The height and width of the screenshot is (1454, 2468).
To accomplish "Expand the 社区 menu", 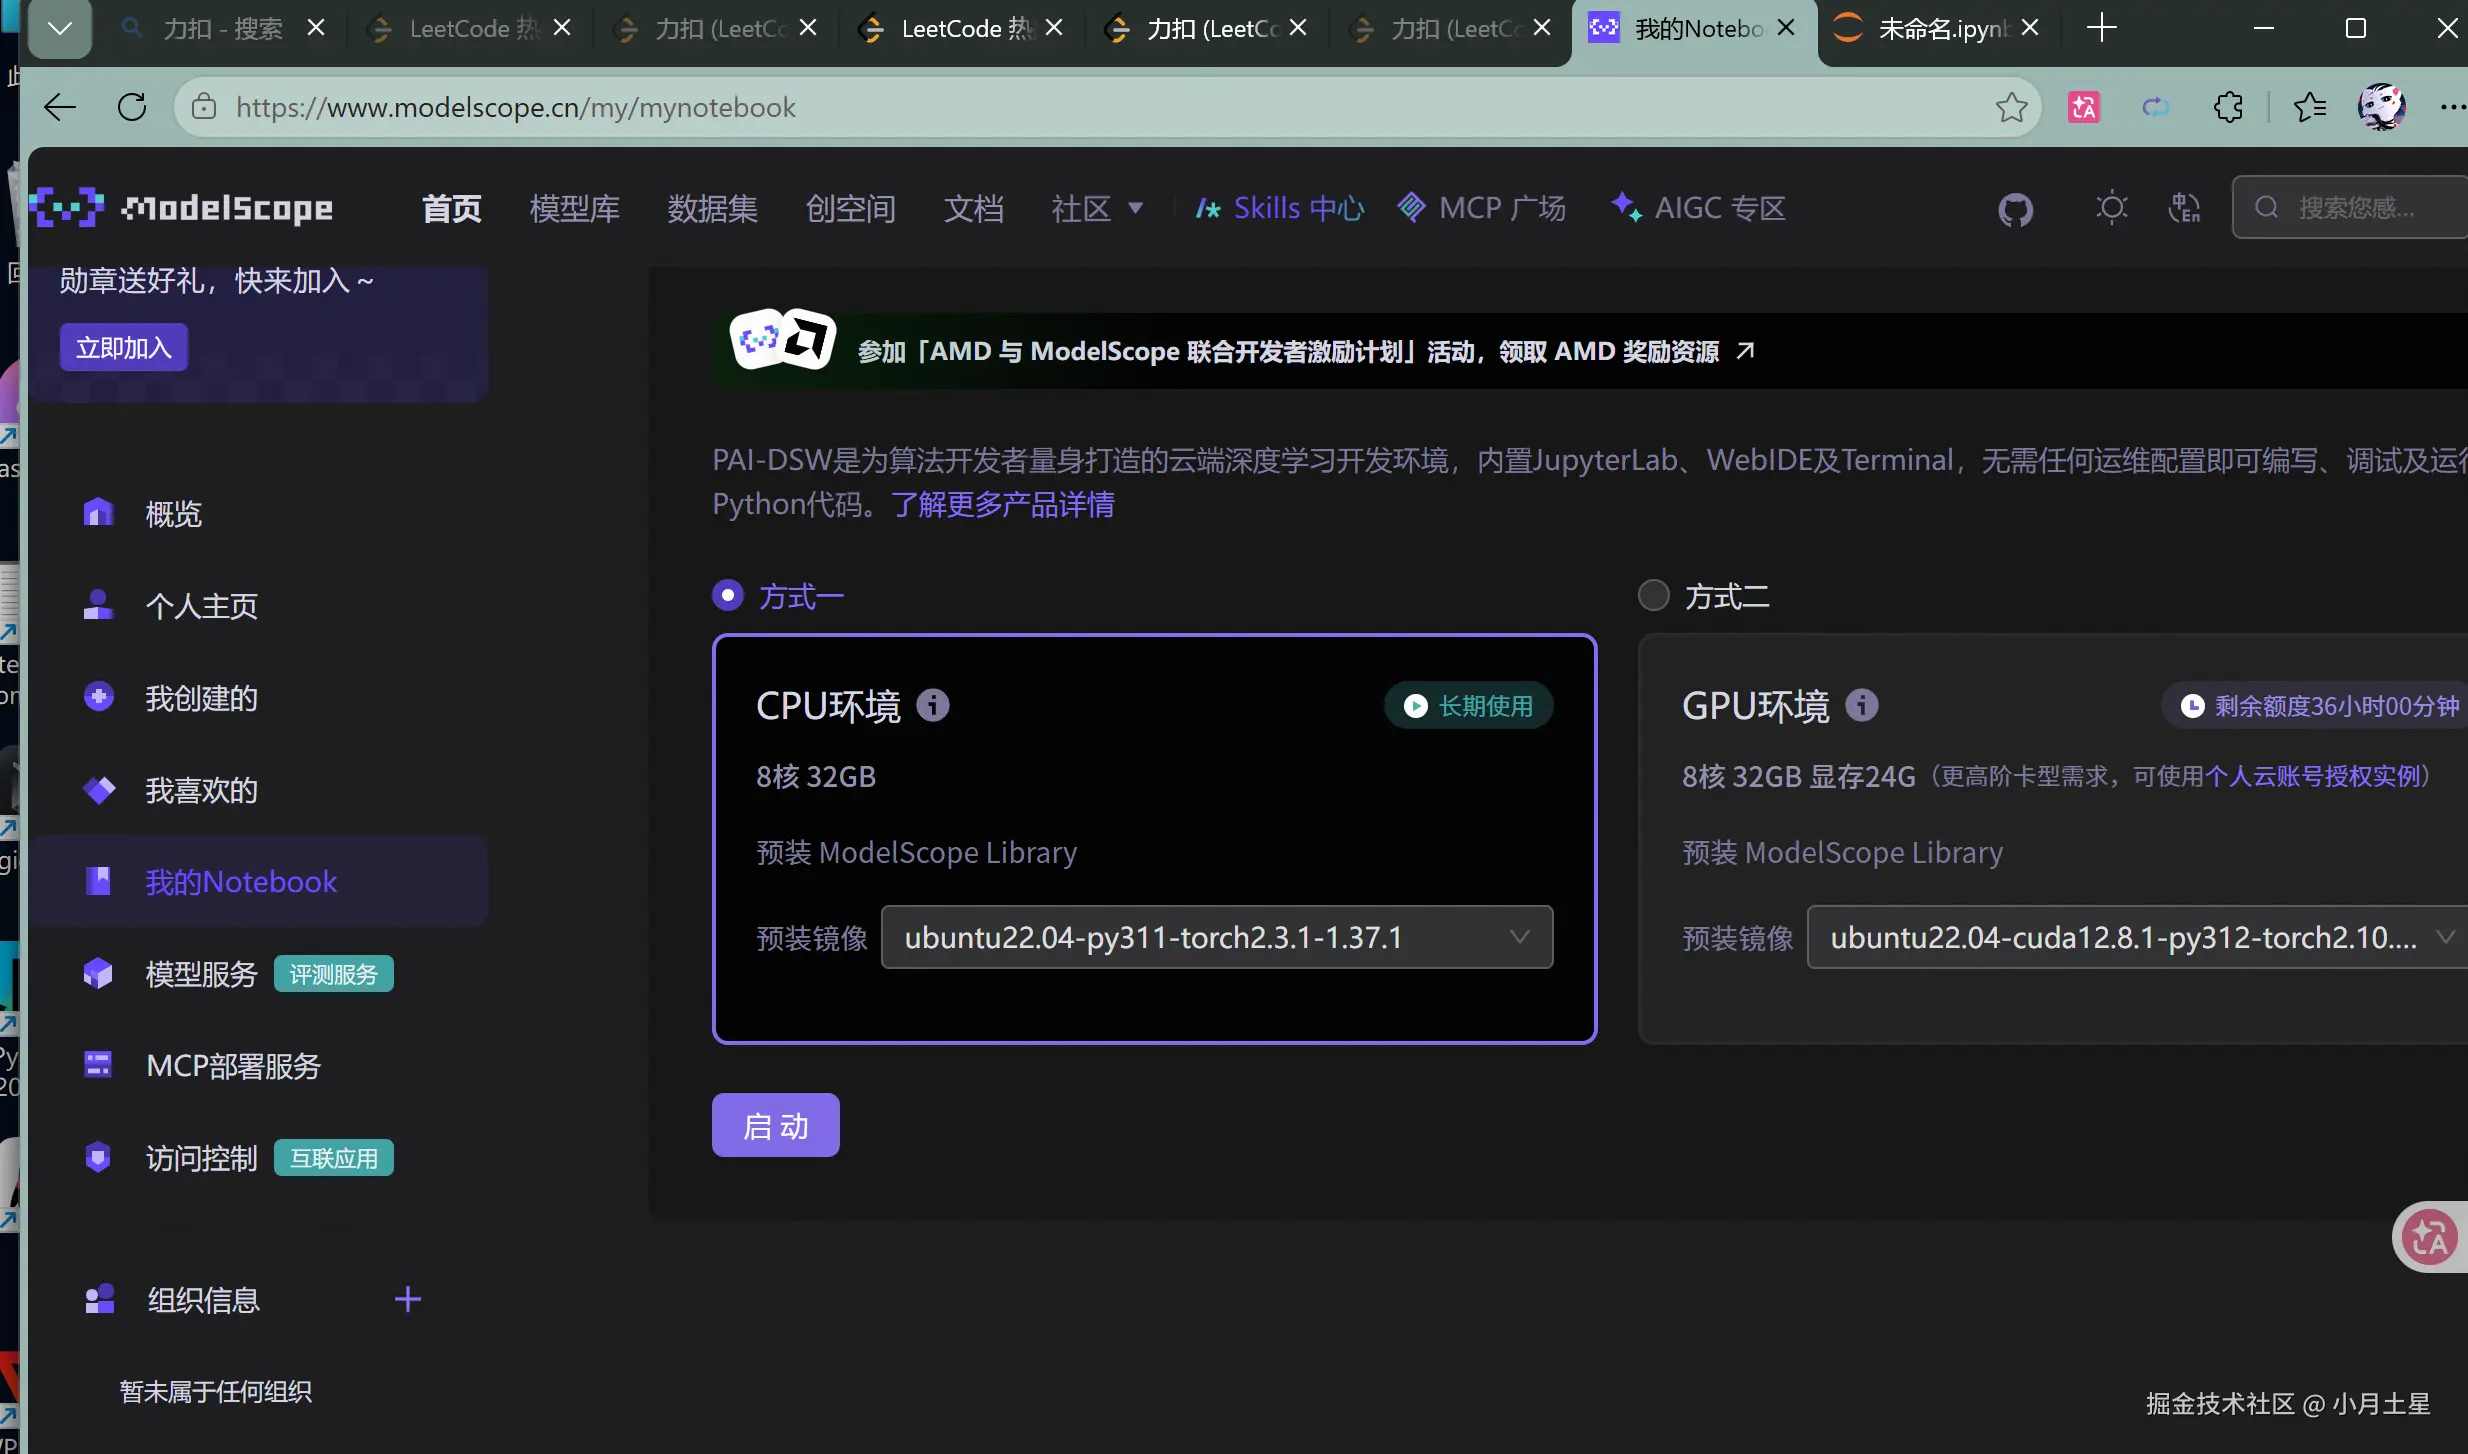I will click(1097, 208).
